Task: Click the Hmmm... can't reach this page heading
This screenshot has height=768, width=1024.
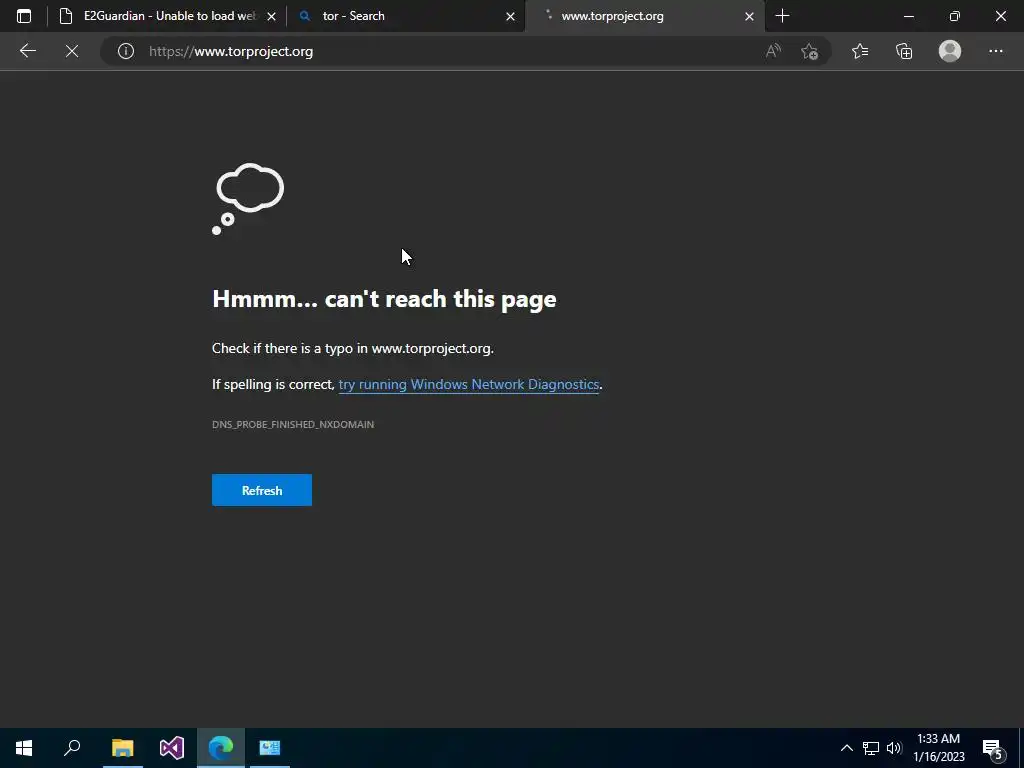Action: tap(384, 299)
